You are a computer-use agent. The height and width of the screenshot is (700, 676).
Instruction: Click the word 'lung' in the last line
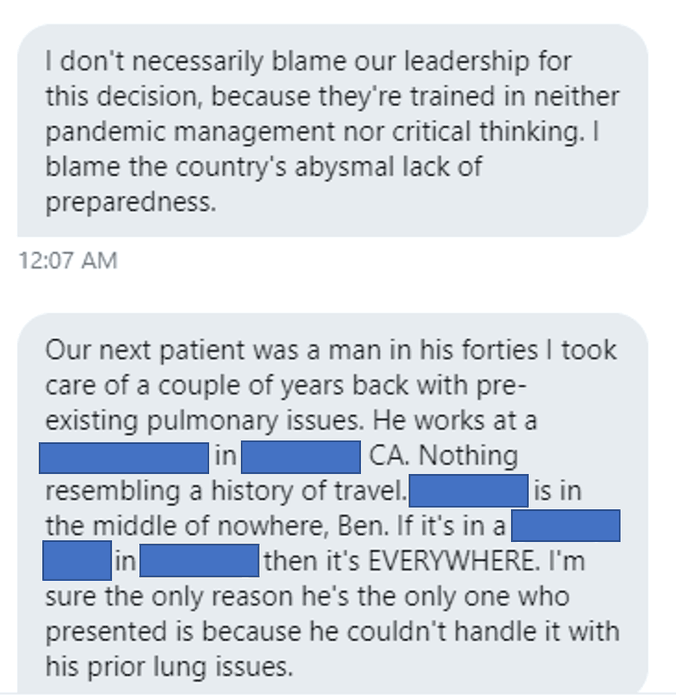180,668
